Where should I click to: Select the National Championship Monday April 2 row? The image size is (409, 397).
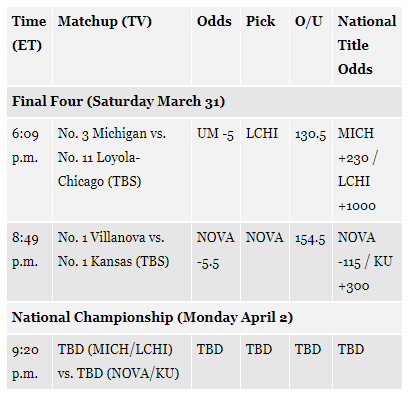[204, 318]
